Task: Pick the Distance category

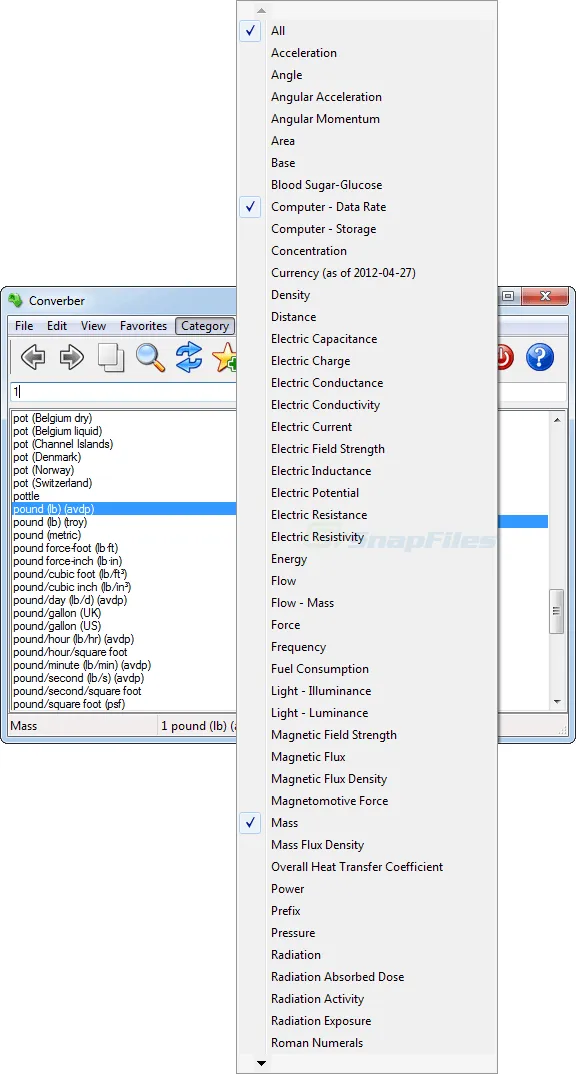Action: click(x=367, y=317)
